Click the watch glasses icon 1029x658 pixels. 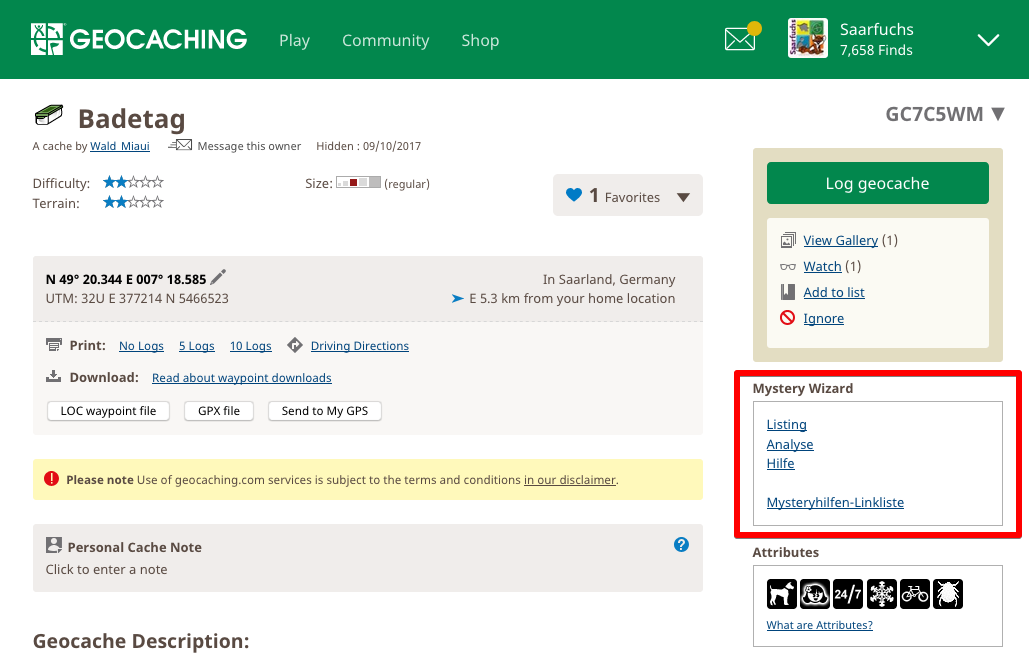788,266
